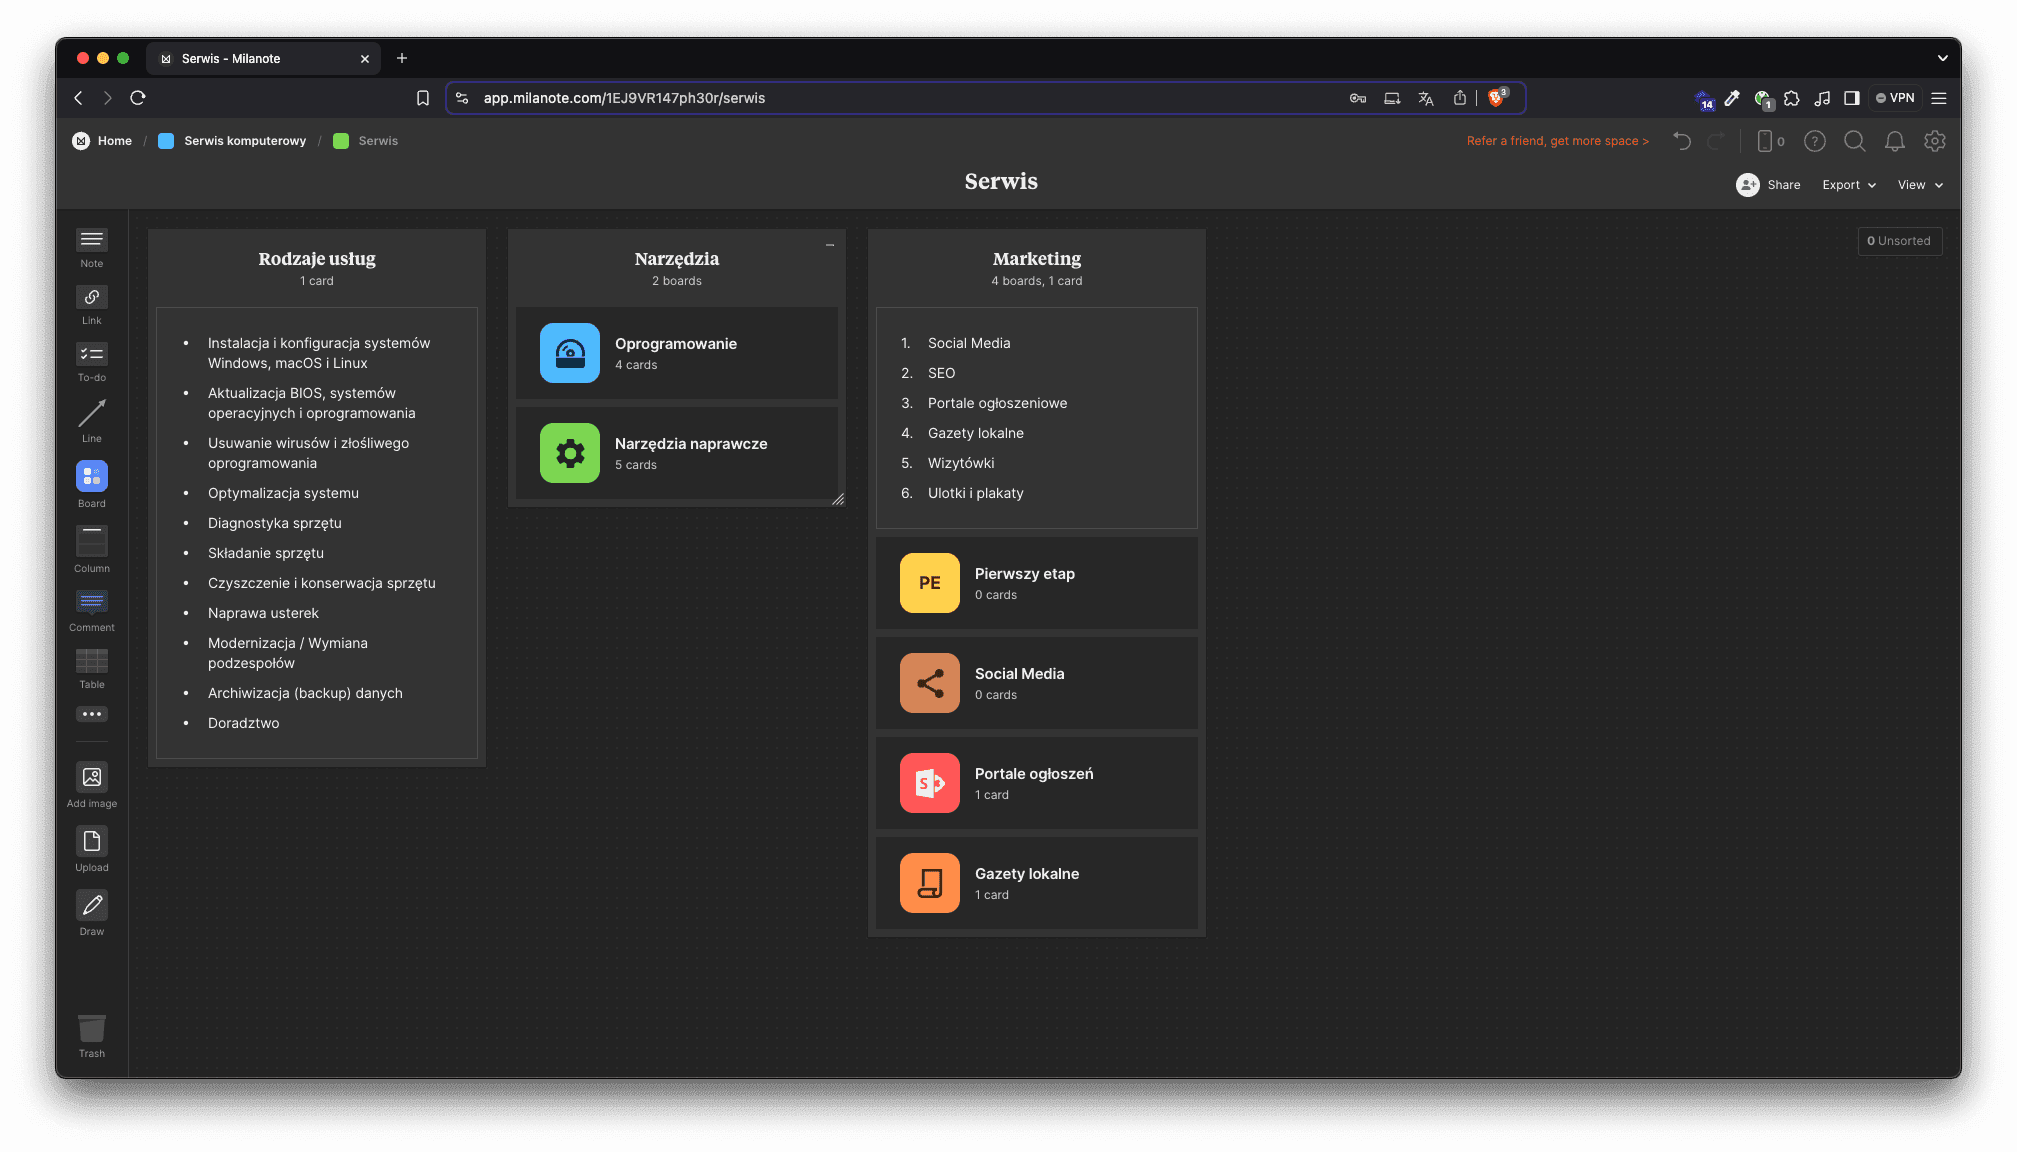Select the Note tool in sidebar

(91, 240)
